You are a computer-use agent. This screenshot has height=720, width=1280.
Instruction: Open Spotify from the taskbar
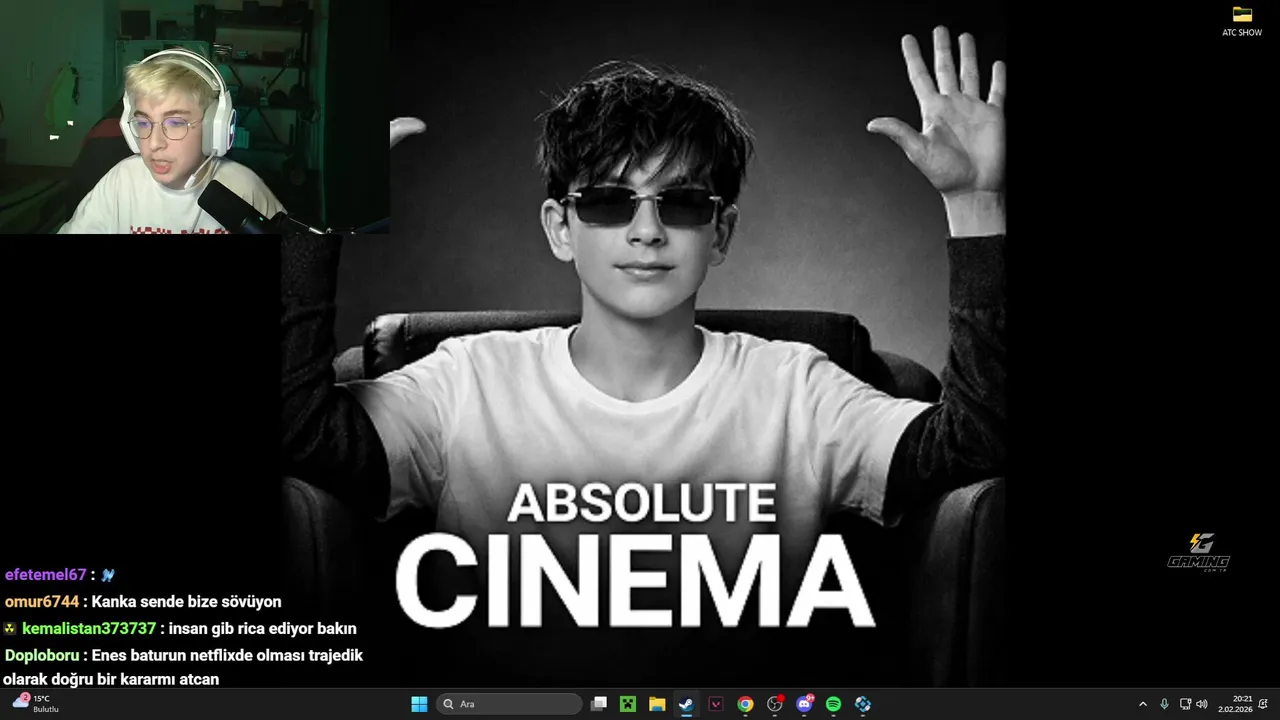point(833,704)
